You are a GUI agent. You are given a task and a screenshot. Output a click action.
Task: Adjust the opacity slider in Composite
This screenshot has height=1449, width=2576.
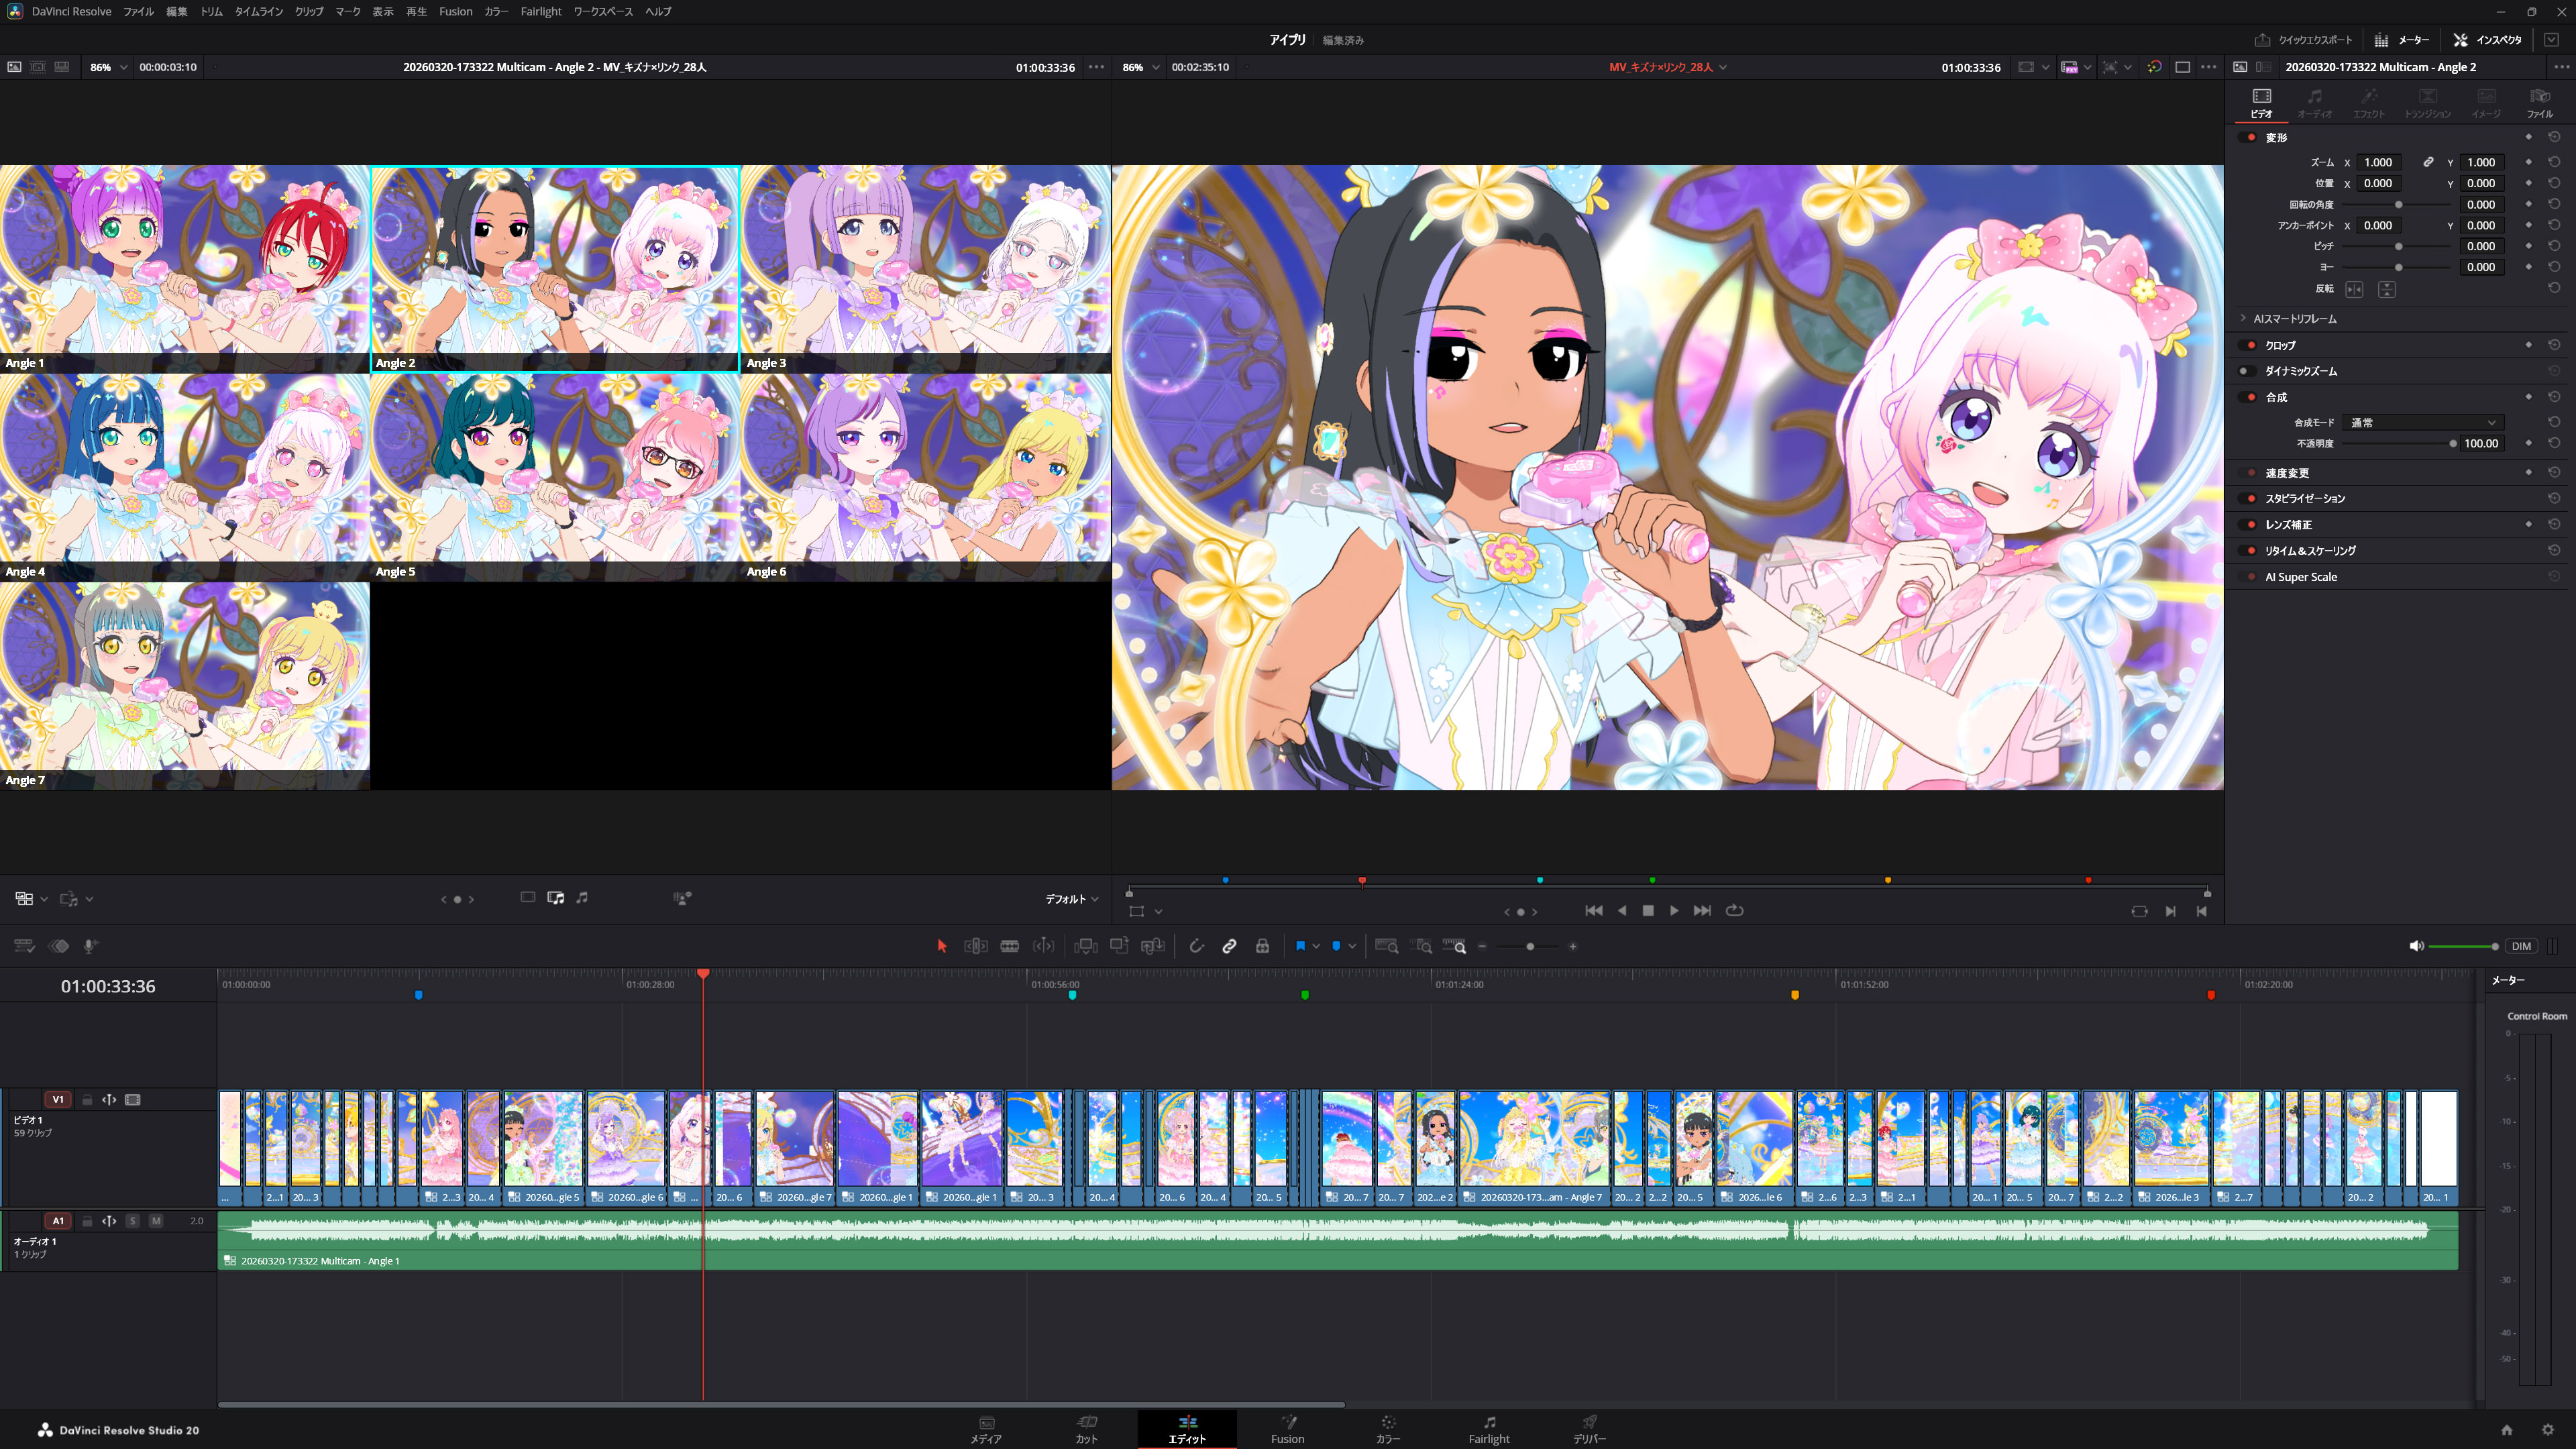click(2452, 443)
